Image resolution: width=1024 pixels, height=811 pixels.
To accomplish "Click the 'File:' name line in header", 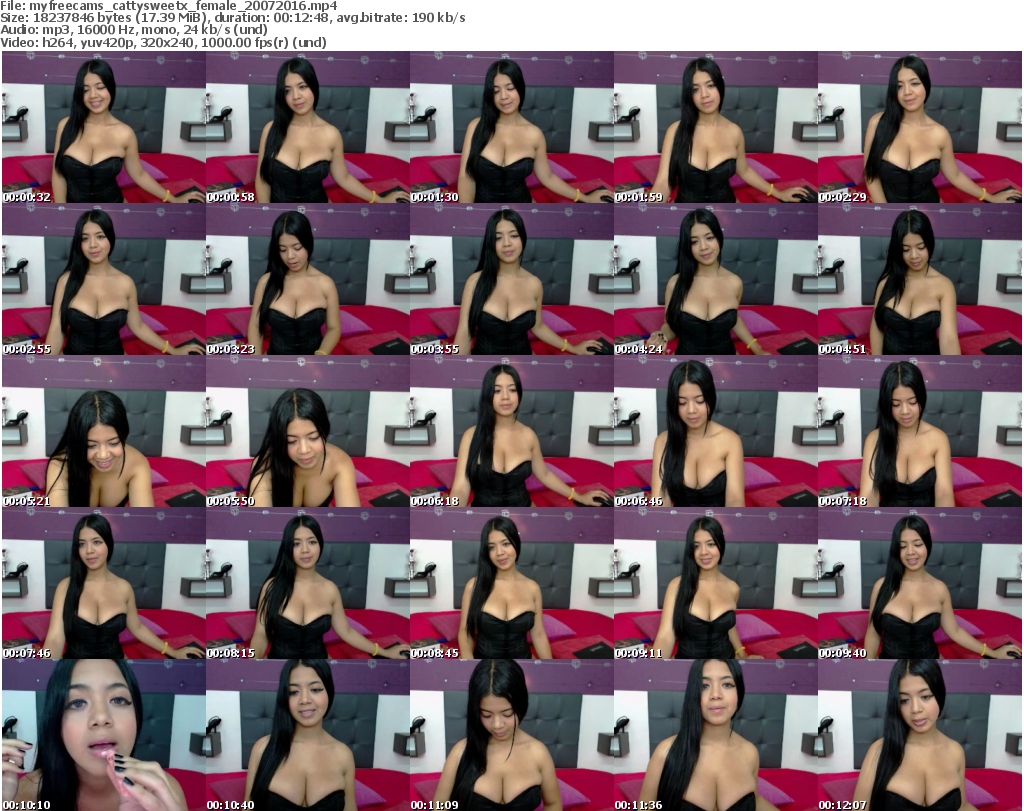I will point(168,6).
